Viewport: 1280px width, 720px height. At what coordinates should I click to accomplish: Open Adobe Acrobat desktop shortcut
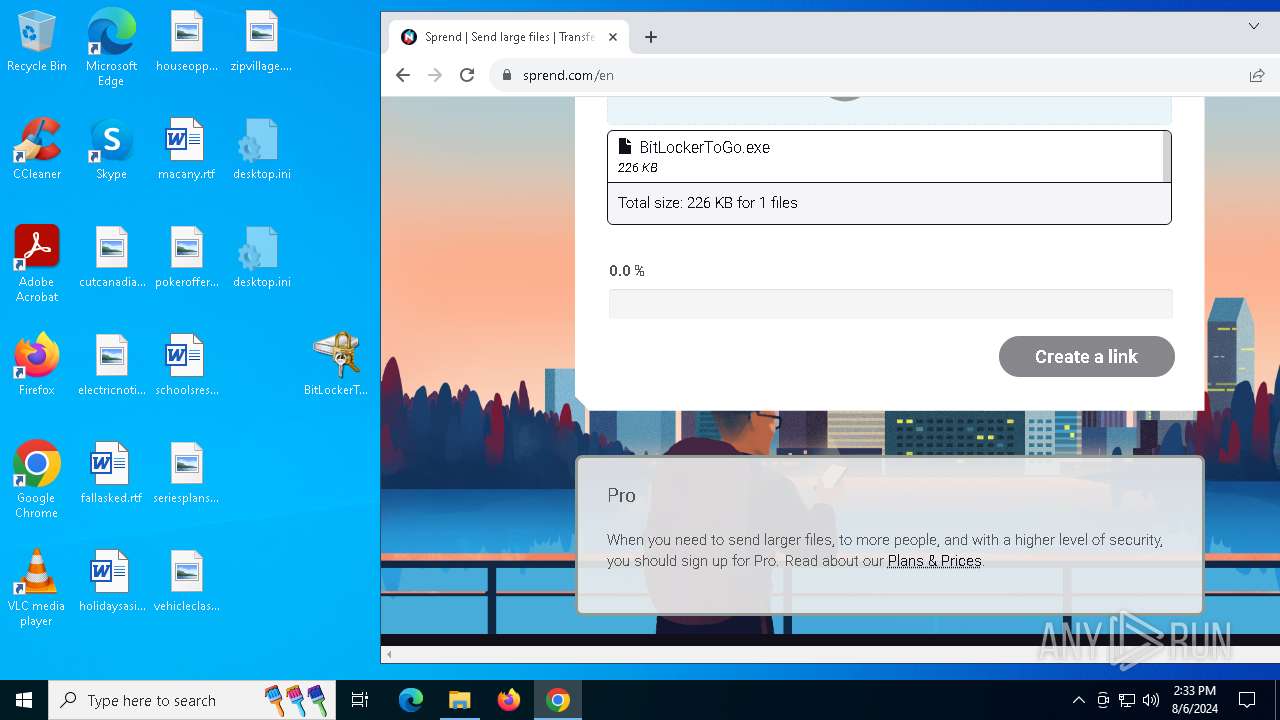[x=37, y=263]
